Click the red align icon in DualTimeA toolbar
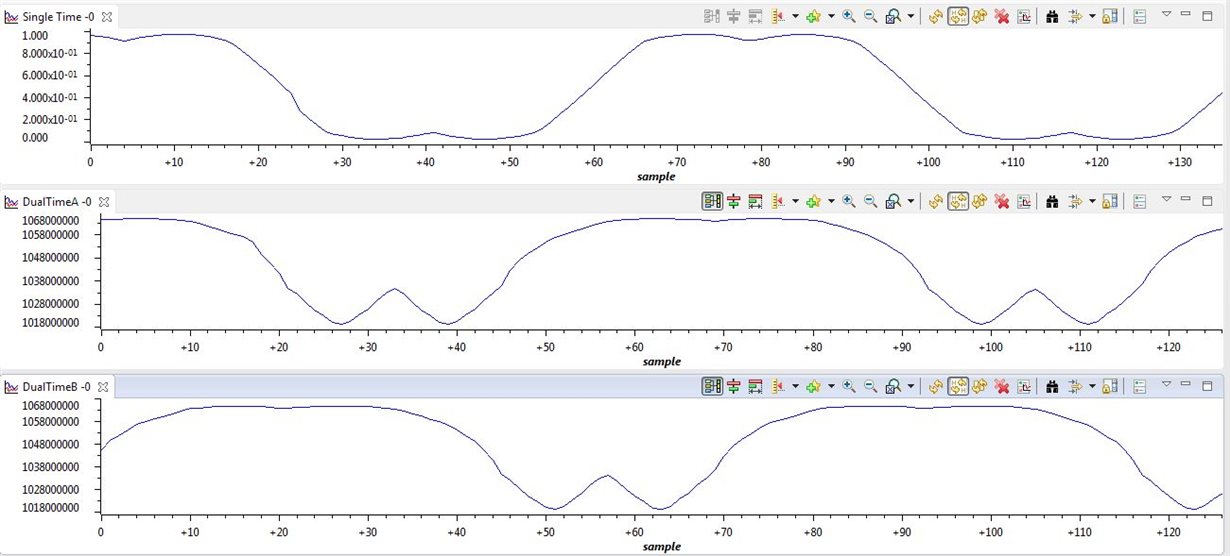1230x556 pixels. [733, 200]
